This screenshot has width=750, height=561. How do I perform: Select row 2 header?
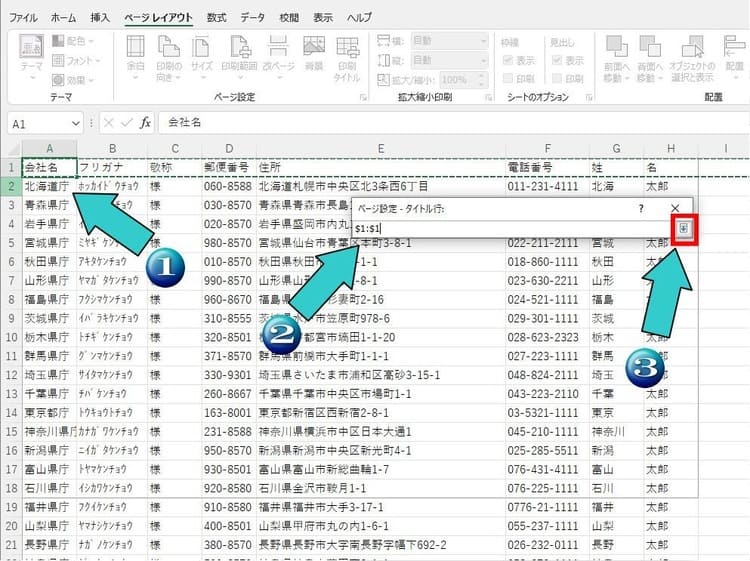(11, 187)
